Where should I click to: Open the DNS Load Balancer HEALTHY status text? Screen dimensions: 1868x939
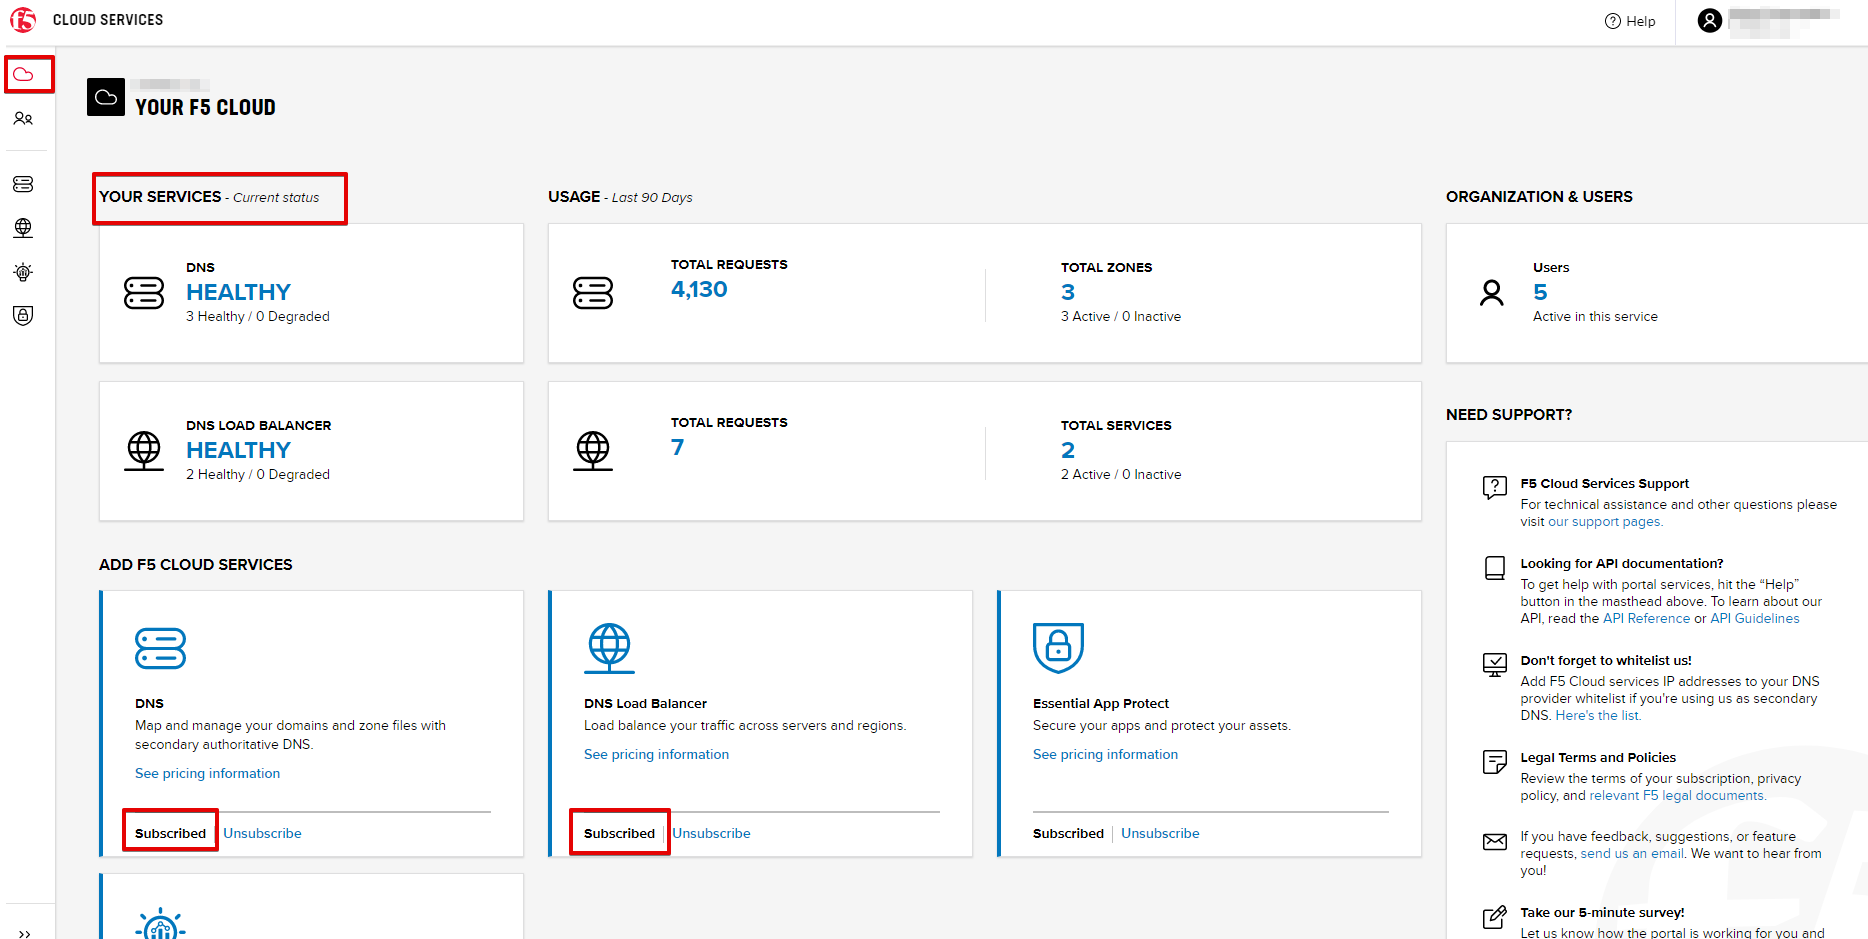click(238, 450)
